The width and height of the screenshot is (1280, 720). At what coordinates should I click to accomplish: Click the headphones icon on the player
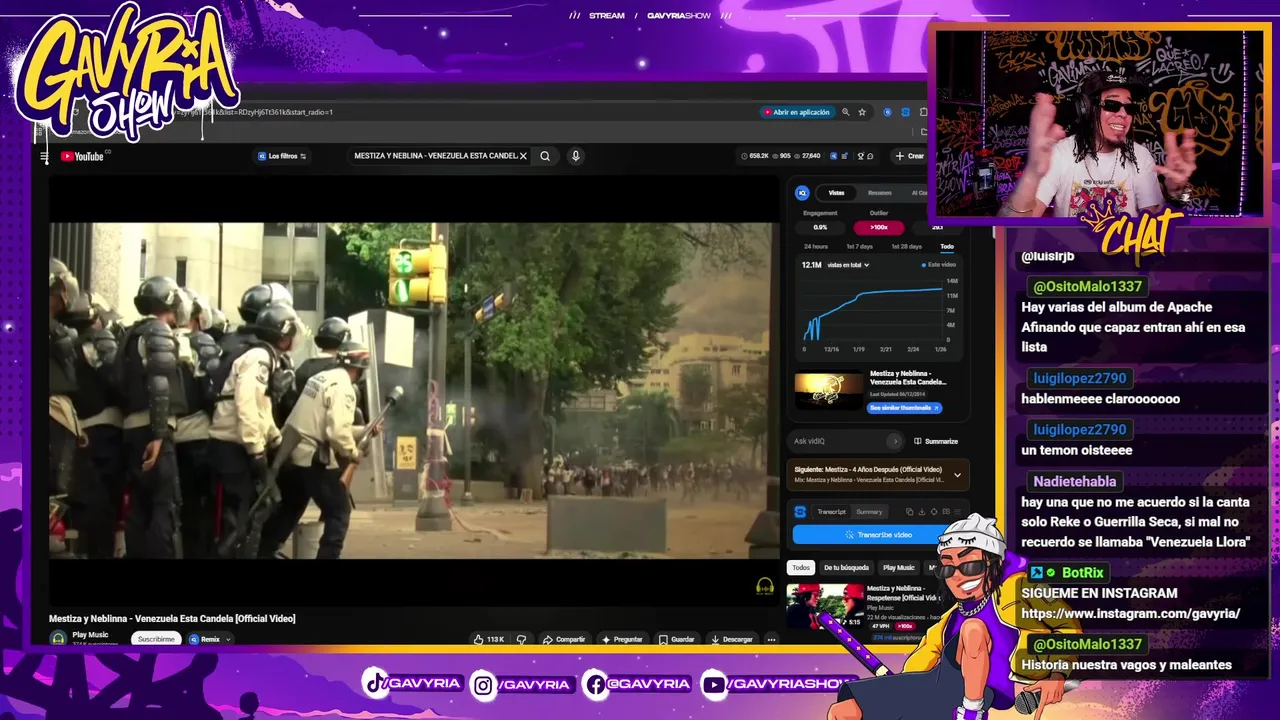[x=765, y=586]
